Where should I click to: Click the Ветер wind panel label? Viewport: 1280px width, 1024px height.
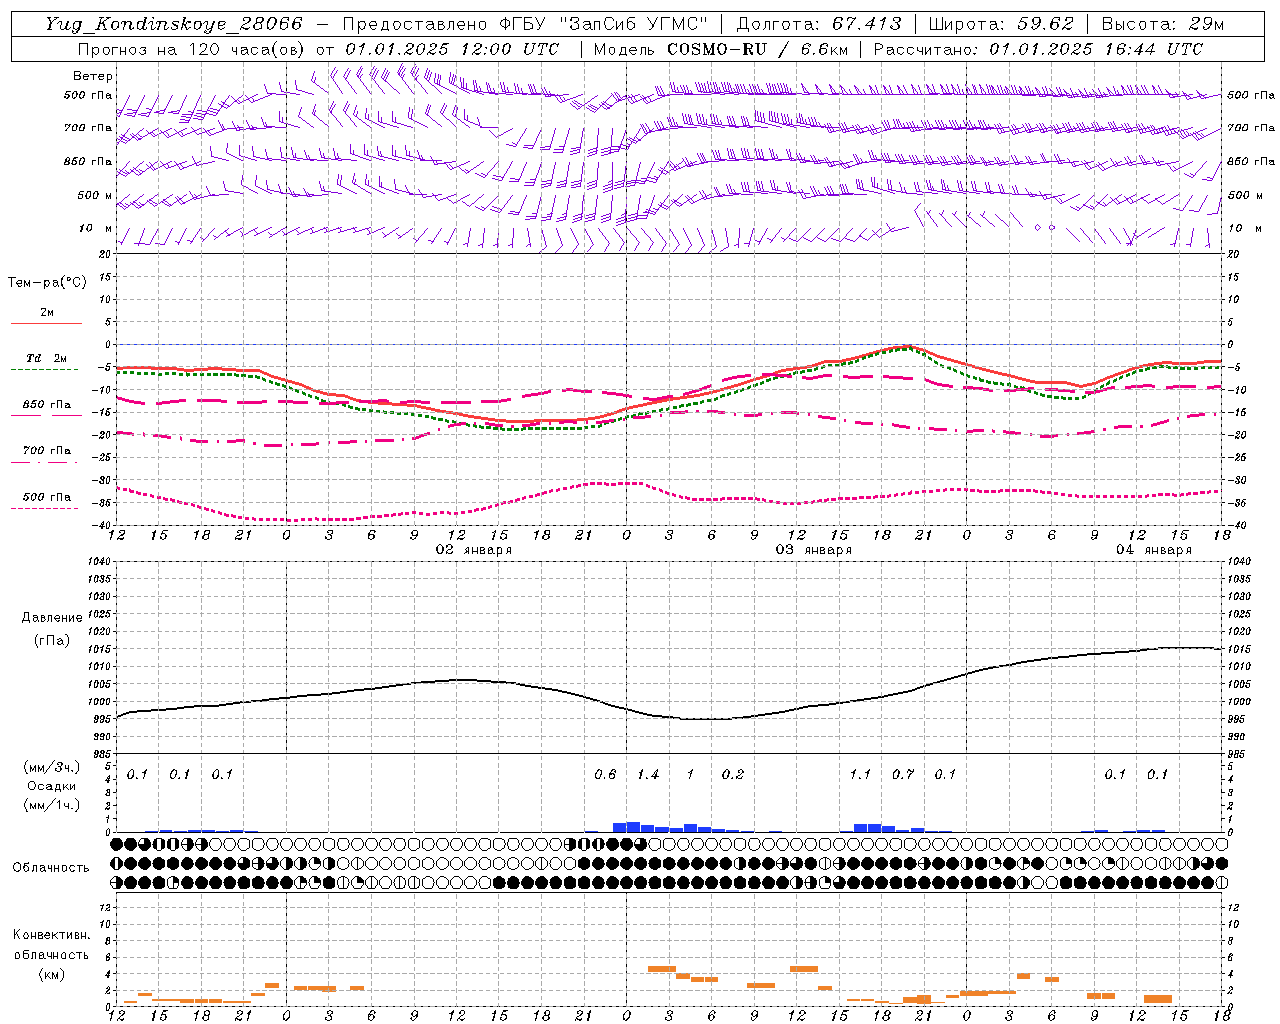click(93, 76)
